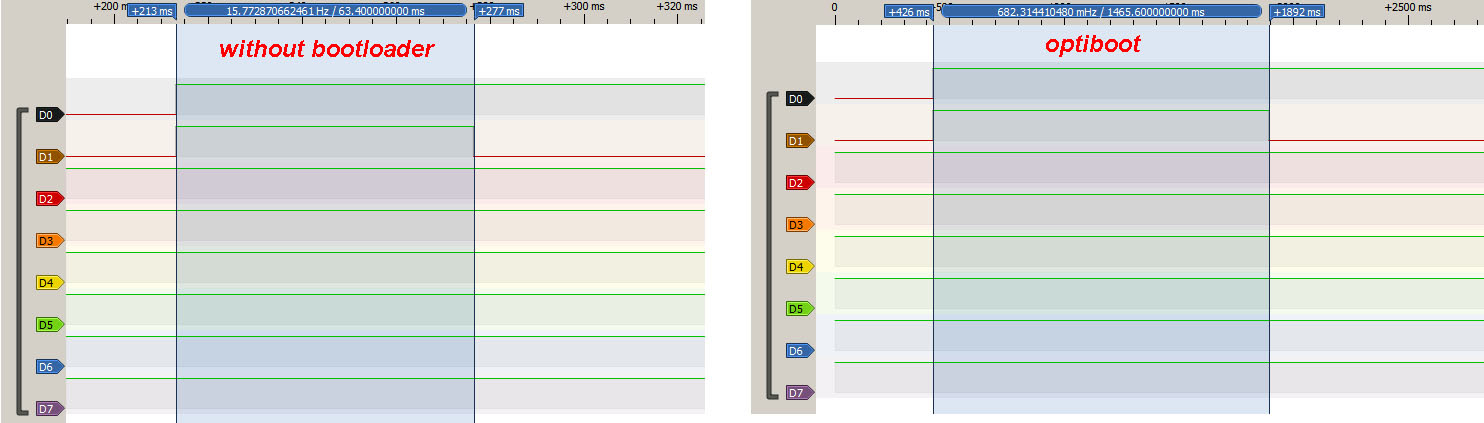Select the +1892 ms cursor marker
This screenshot has height=423, width=1484.
1297,12
